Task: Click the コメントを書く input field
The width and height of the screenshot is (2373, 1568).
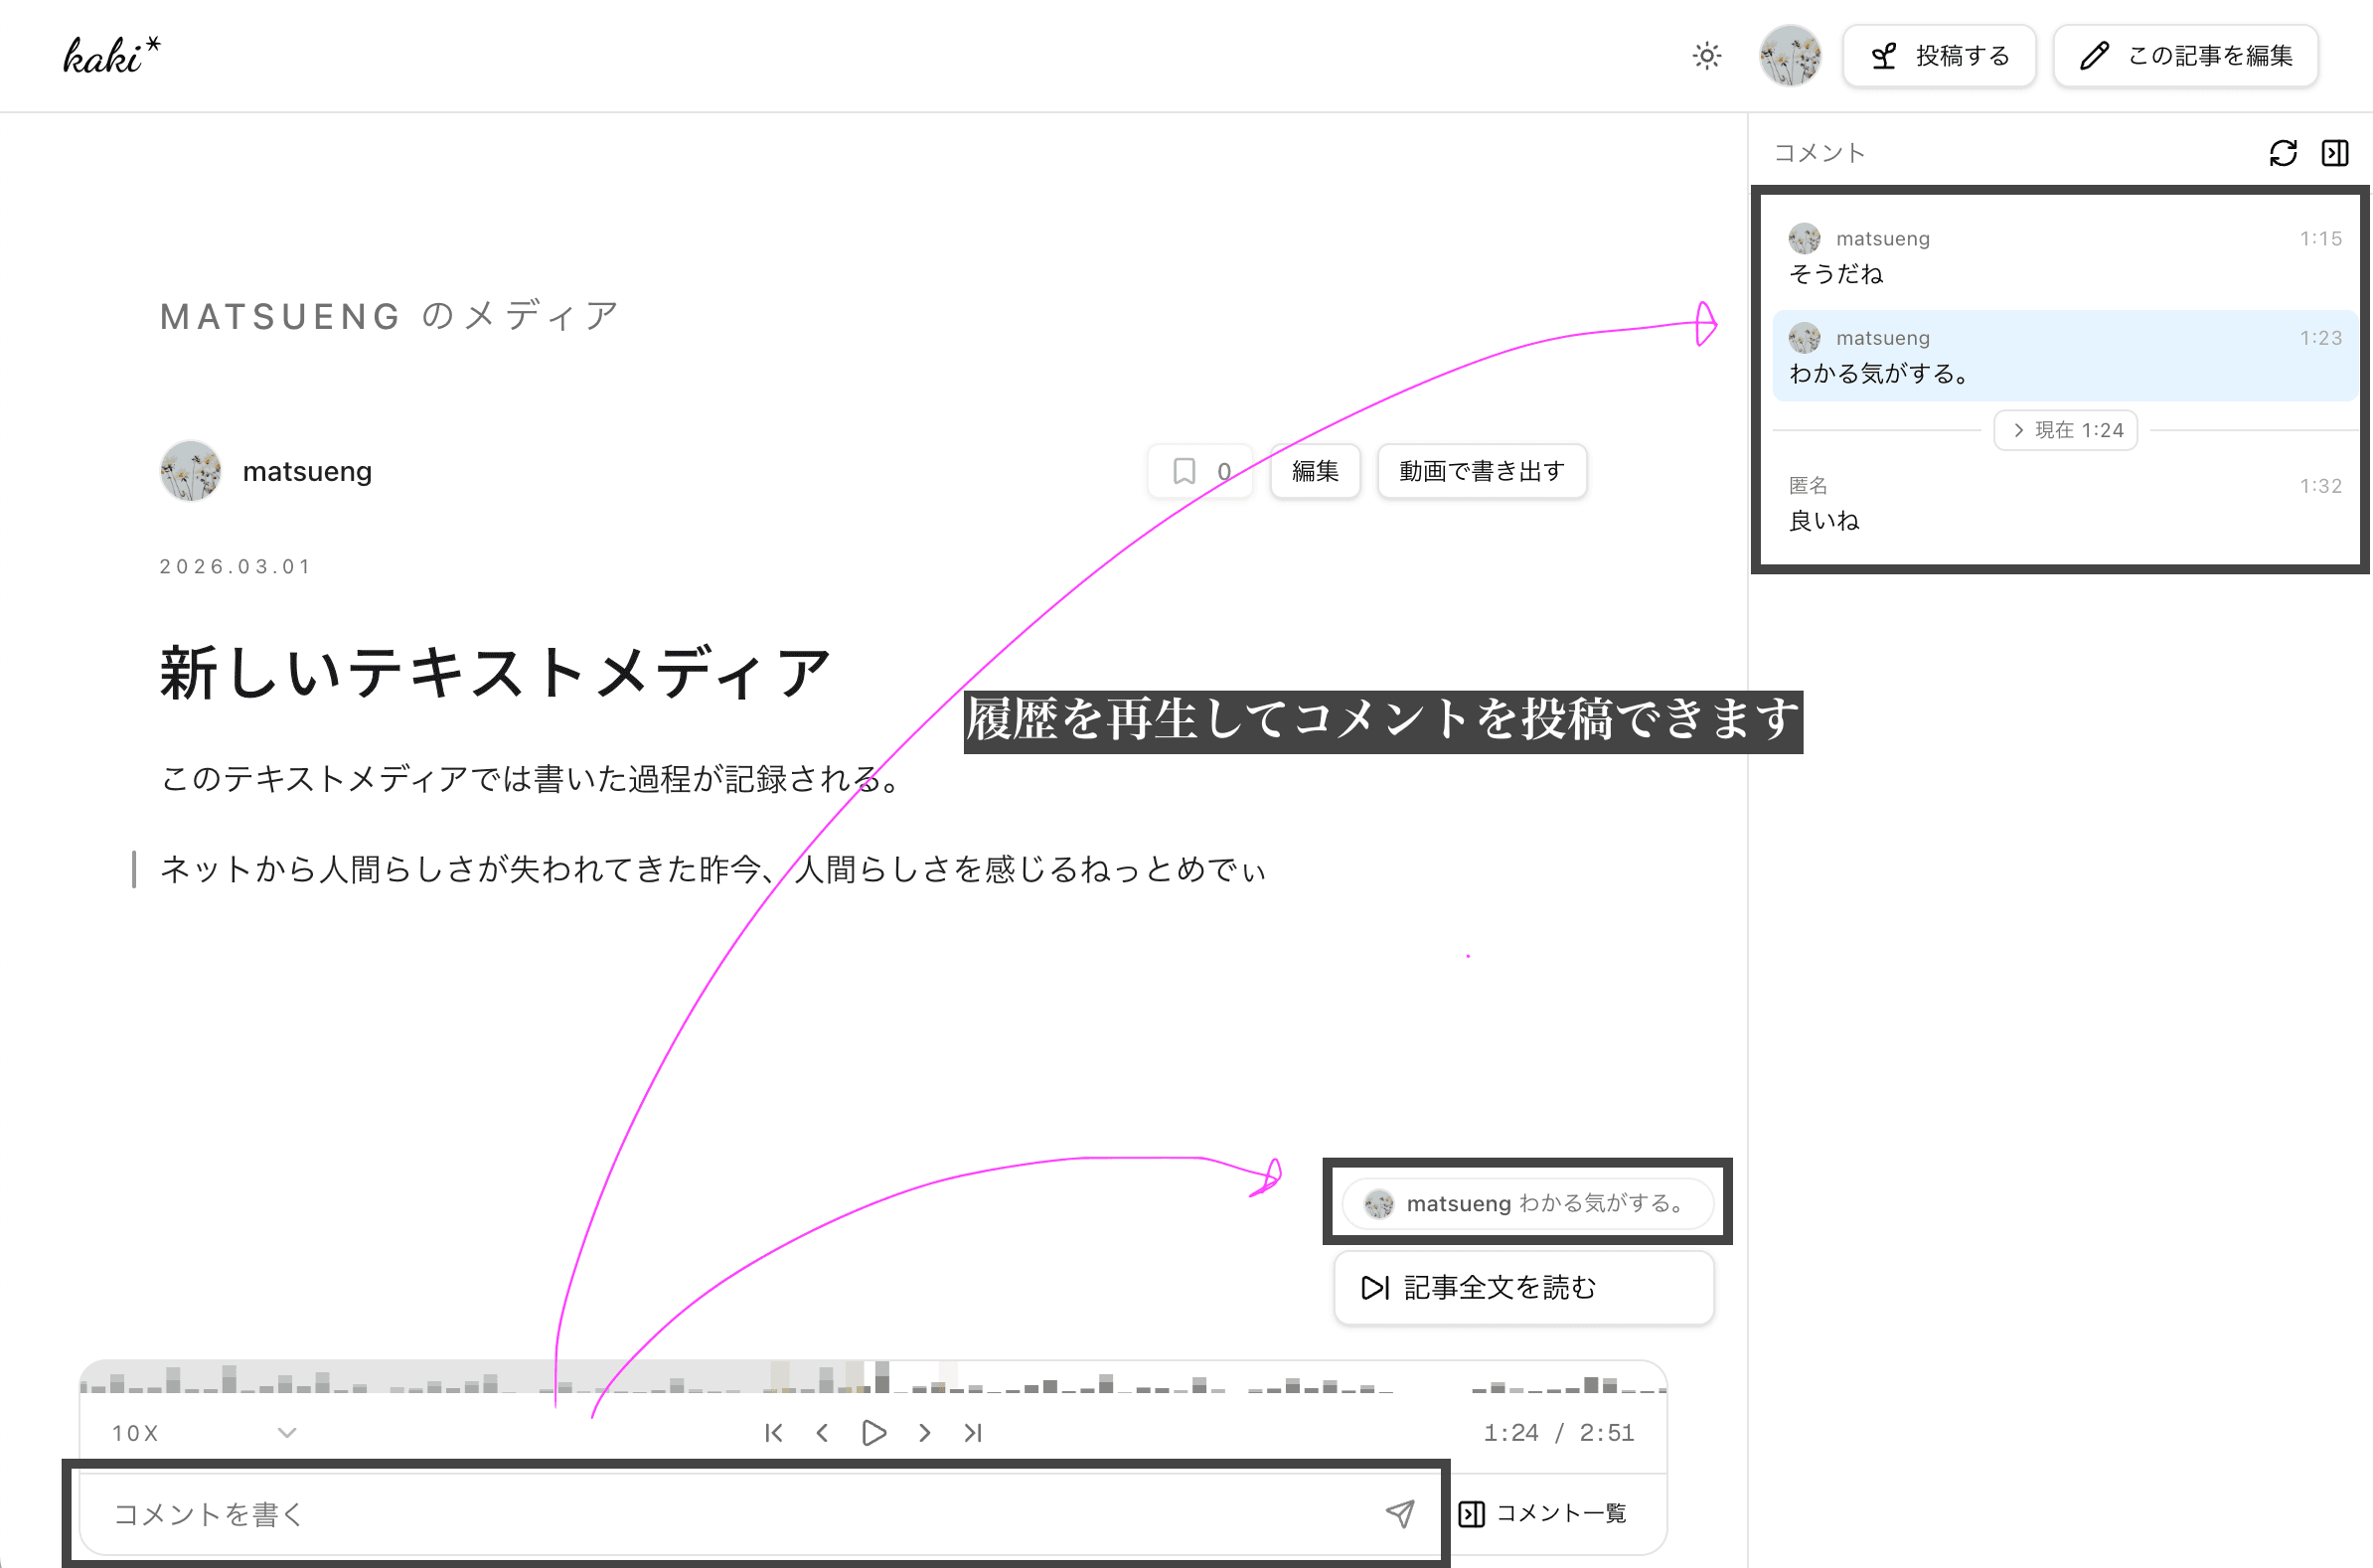Action: [700, 1514]
